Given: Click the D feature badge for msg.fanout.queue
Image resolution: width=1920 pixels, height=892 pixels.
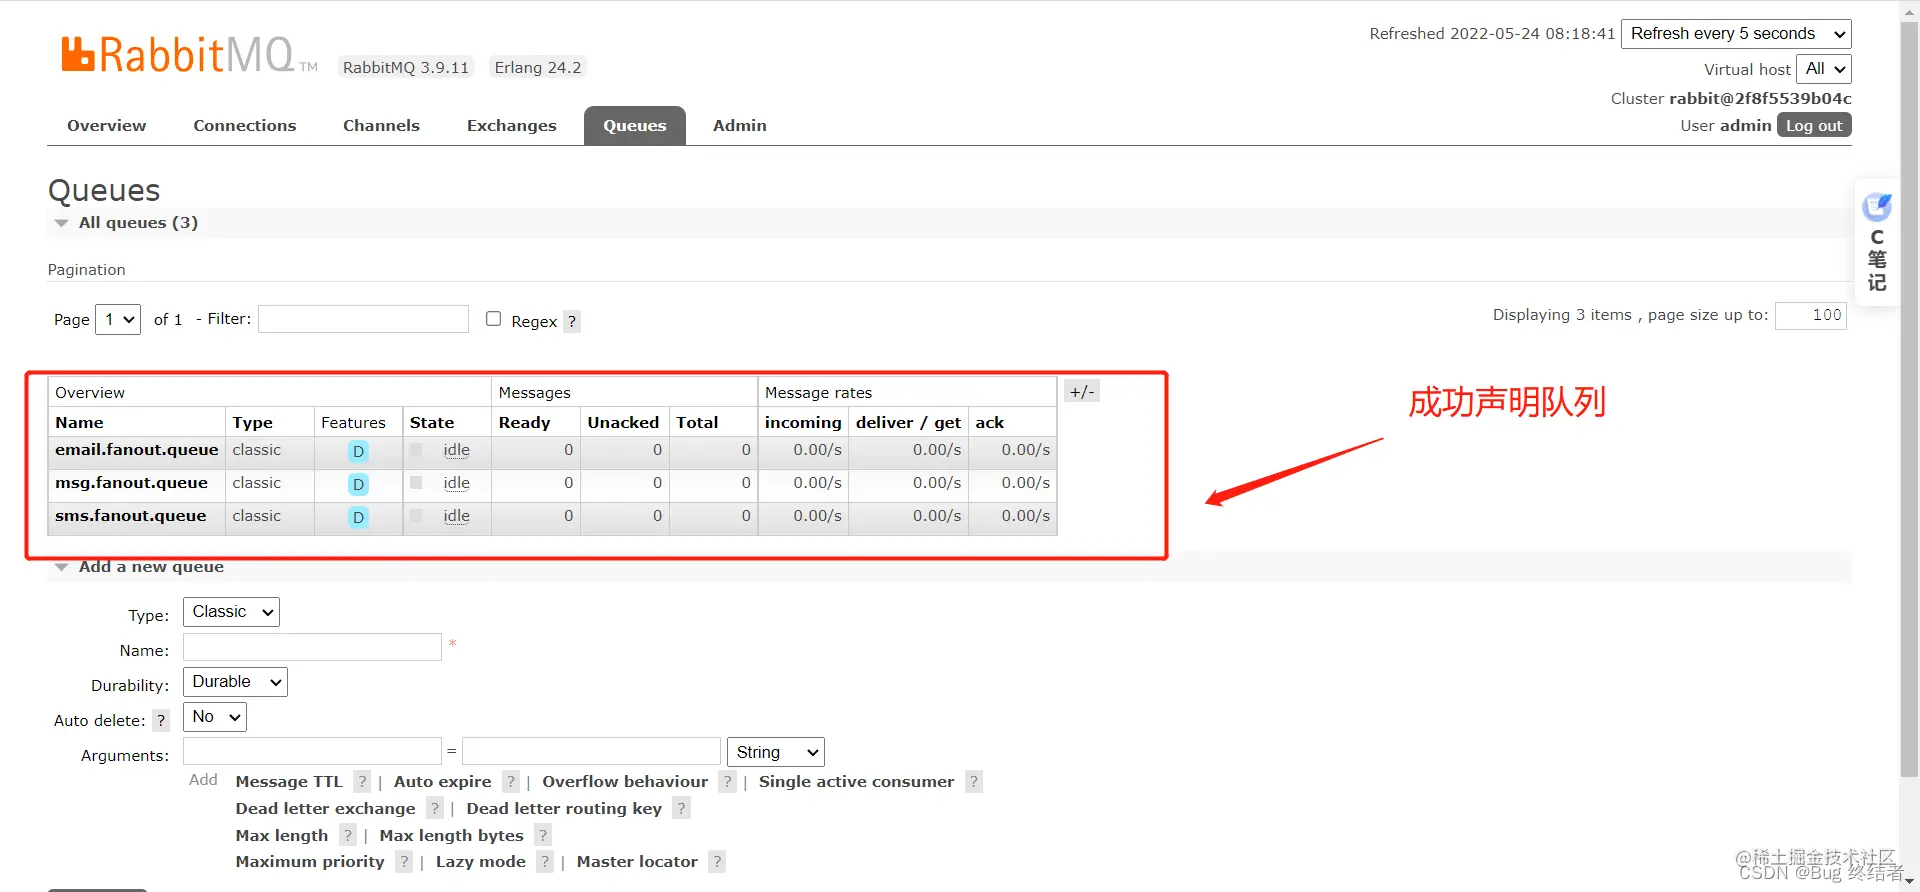Looking at the screenshot, I should [x=358, y=484].
